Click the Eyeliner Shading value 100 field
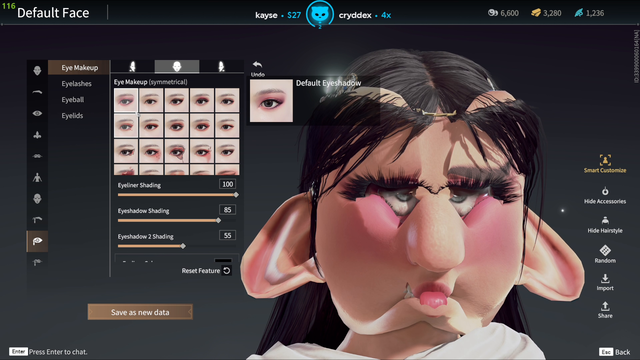 coord(227,184)
